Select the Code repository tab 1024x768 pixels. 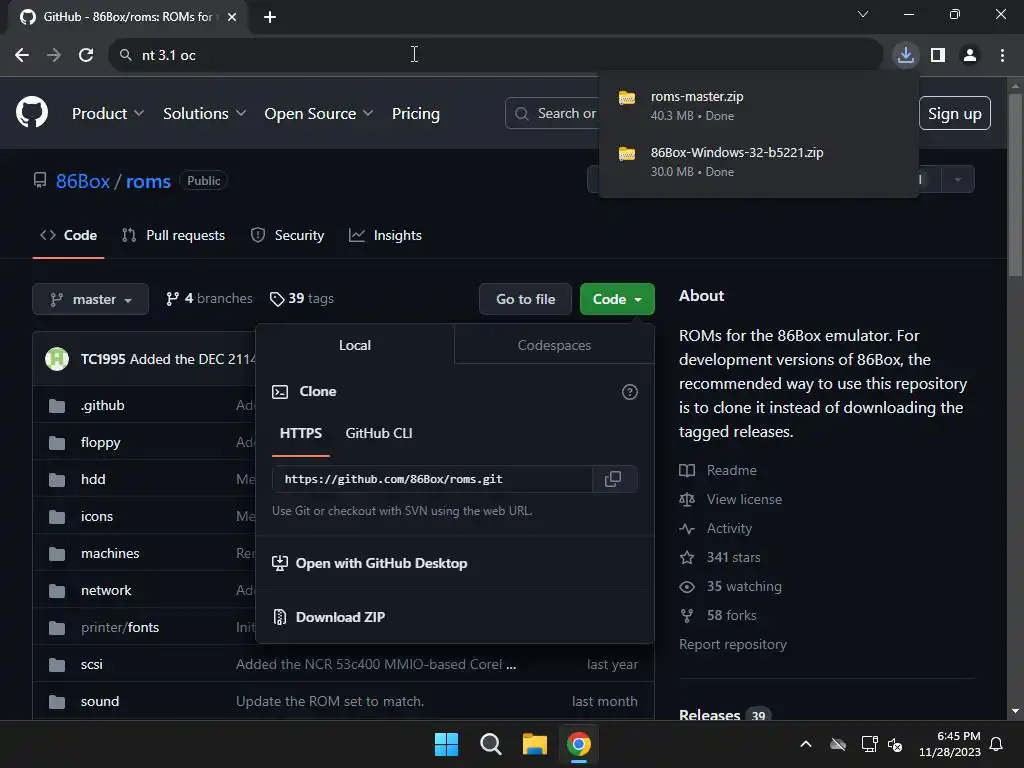tap(69, 235)
